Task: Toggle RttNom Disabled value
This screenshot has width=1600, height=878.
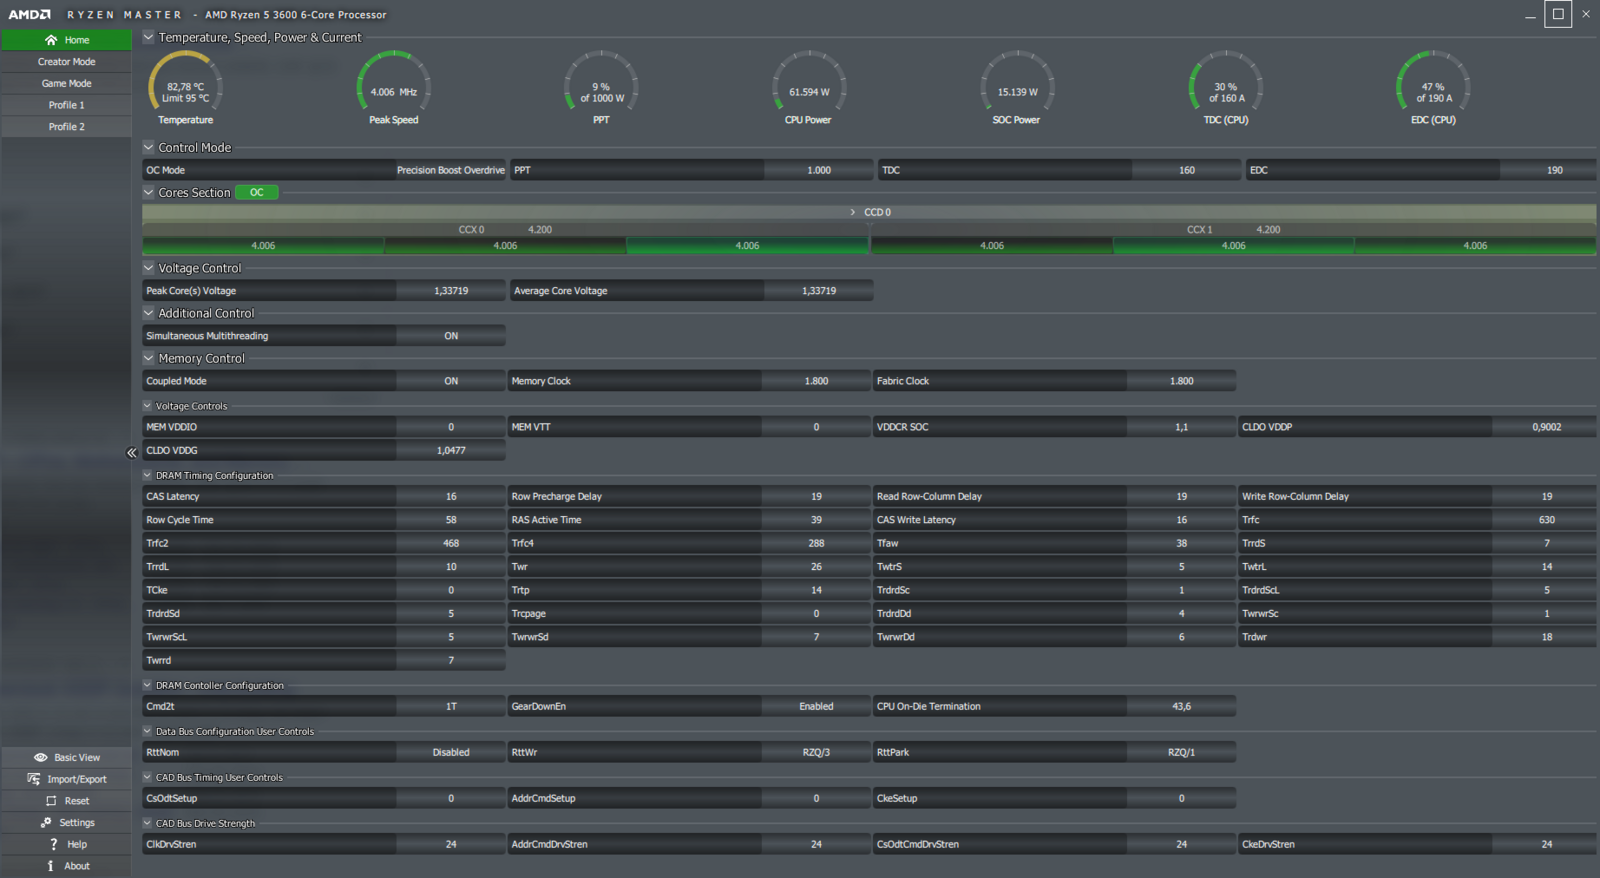Action: (x=451, y=752)
